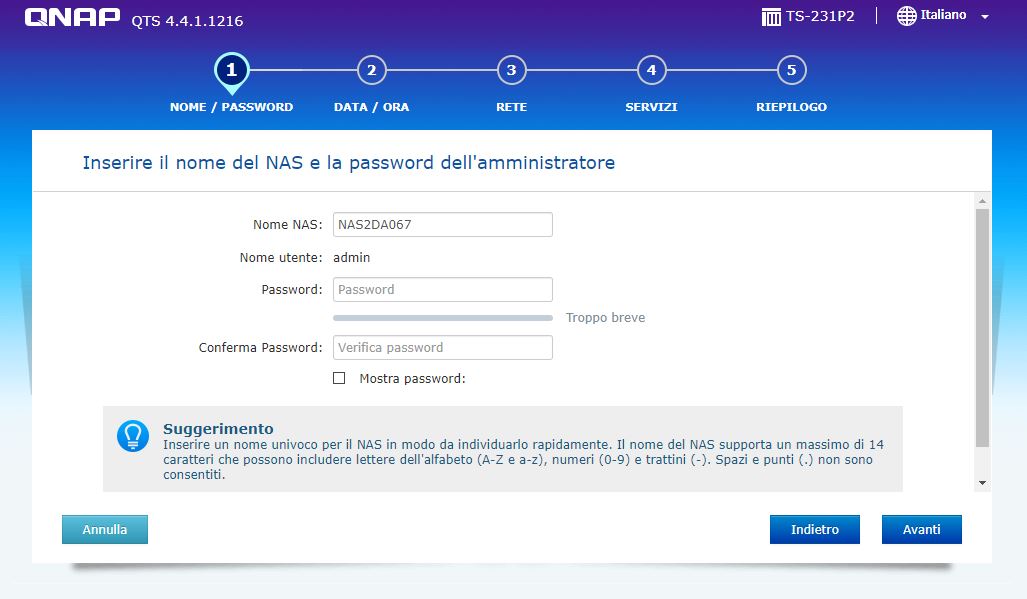The image size is (1027, 599).
Task: Select step 4 circle for Servizi
Action: [x=651, y=70]
